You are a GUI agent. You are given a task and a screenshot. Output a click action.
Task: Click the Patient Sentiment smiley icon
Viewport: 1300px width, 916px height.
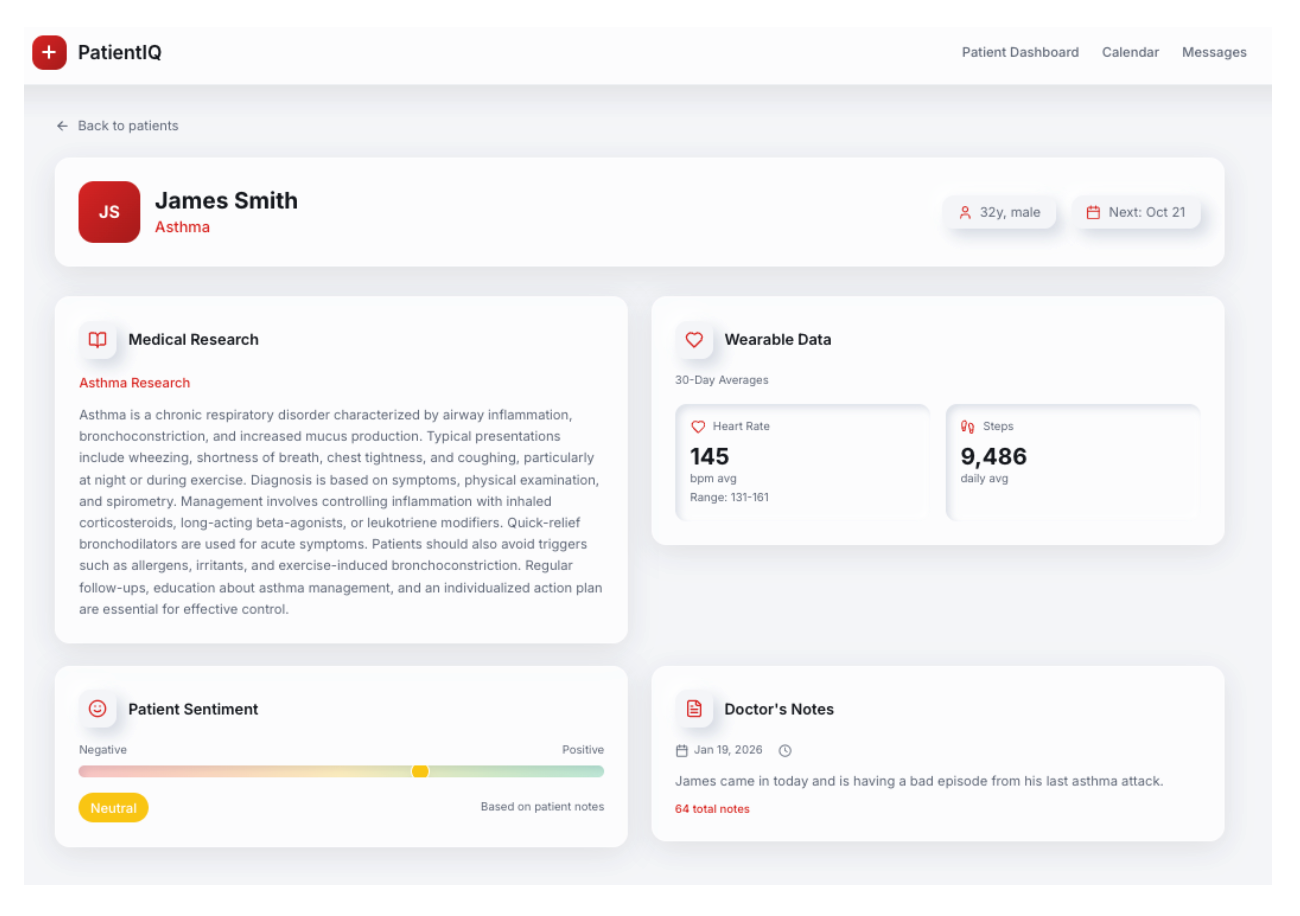click(97, 709)
